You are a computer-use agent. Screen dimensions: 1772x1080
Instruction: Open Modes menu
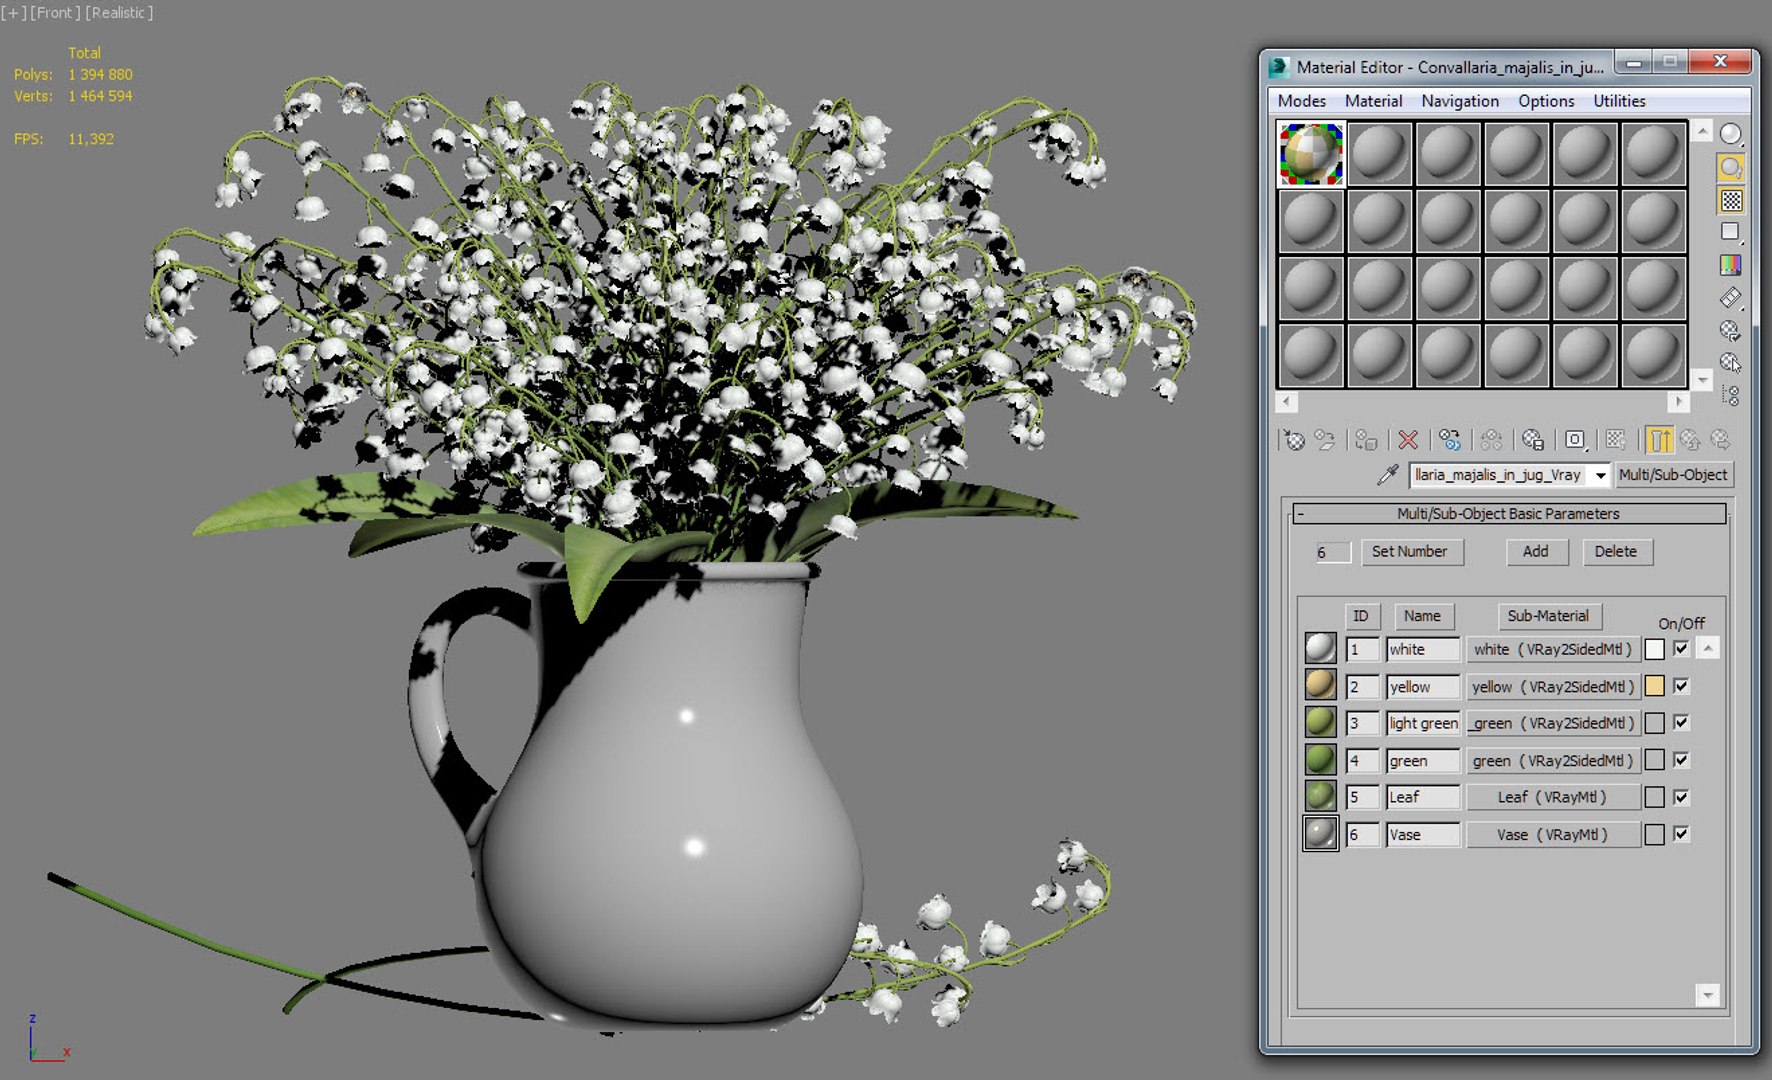[1301, 101]
